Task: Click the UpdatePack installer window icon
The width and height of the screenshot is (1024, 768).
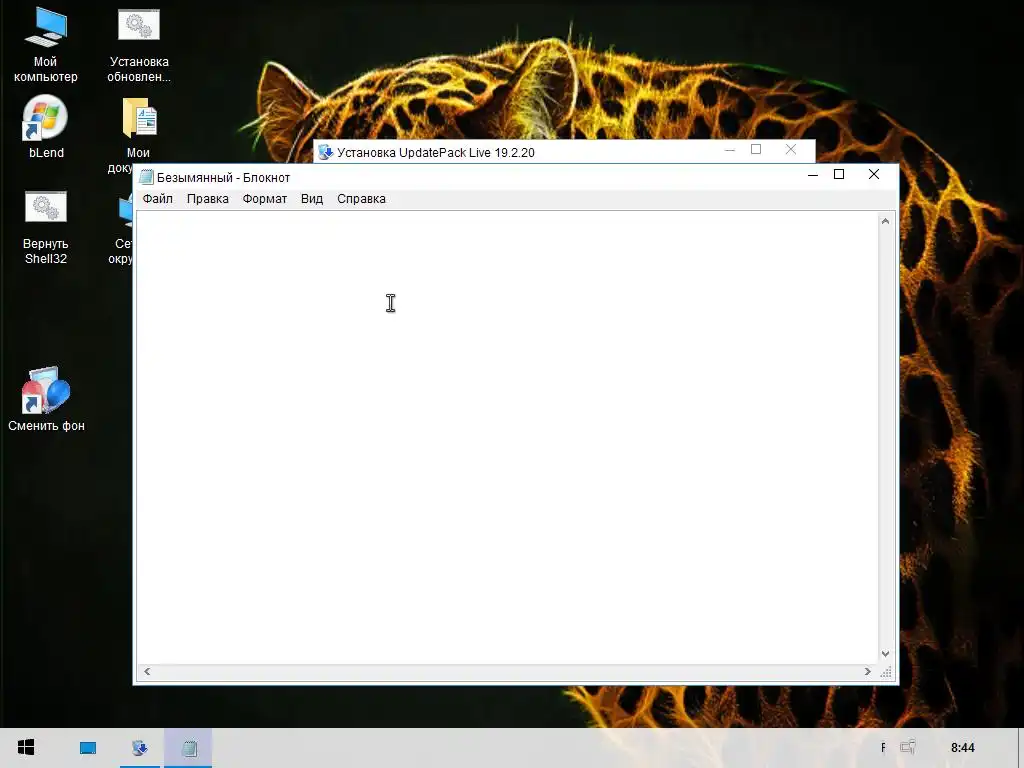Action: click(x=325, y=152)
